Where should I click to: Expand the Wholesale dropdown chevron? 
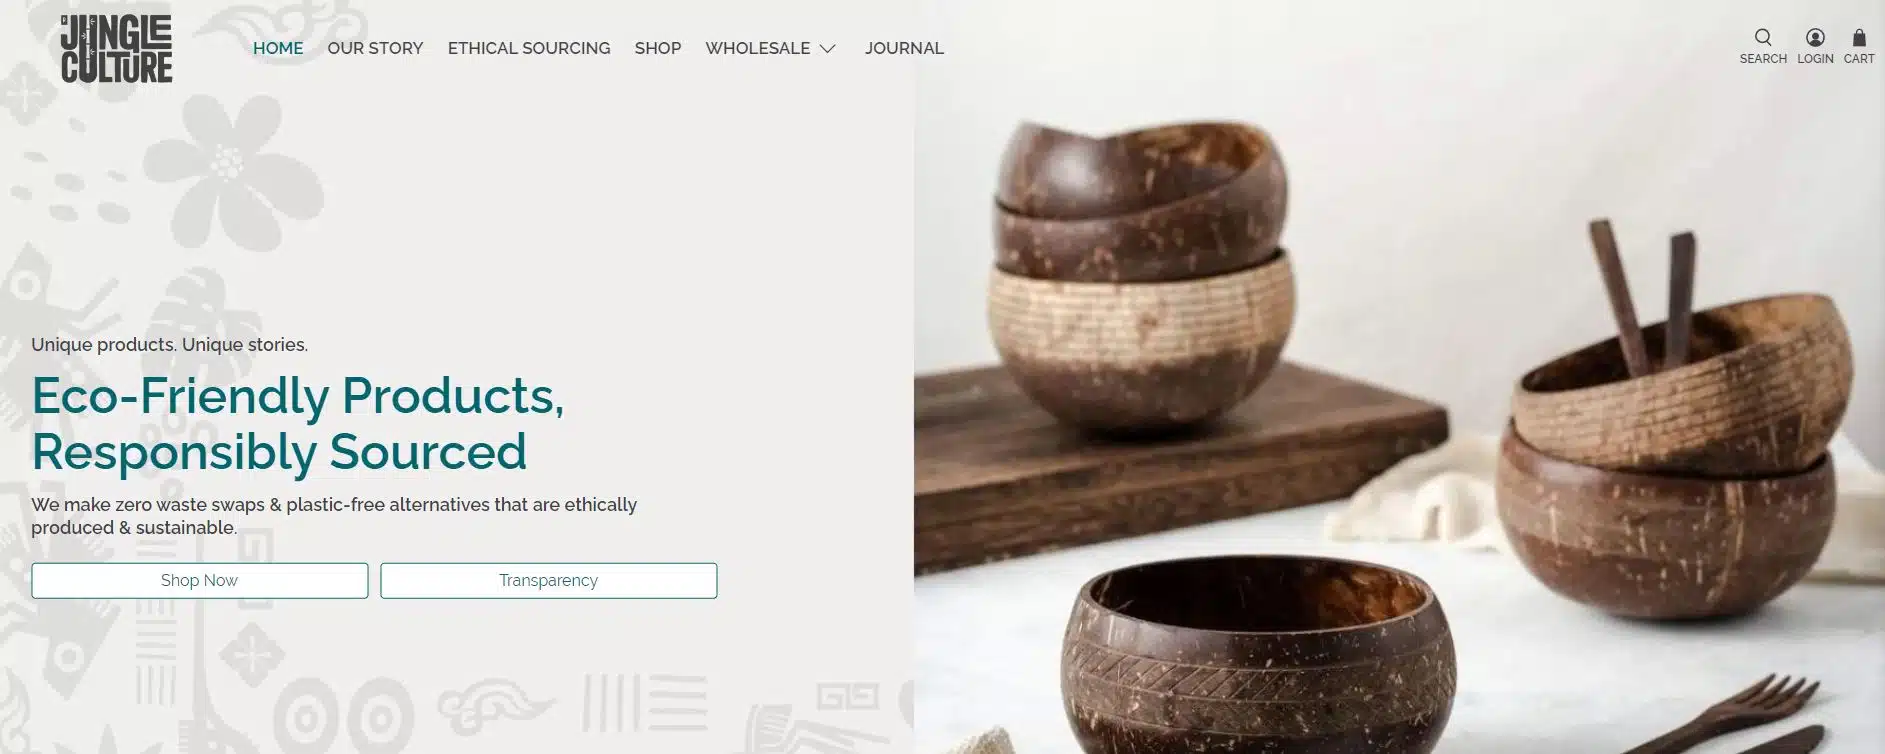tap(827, 48)
